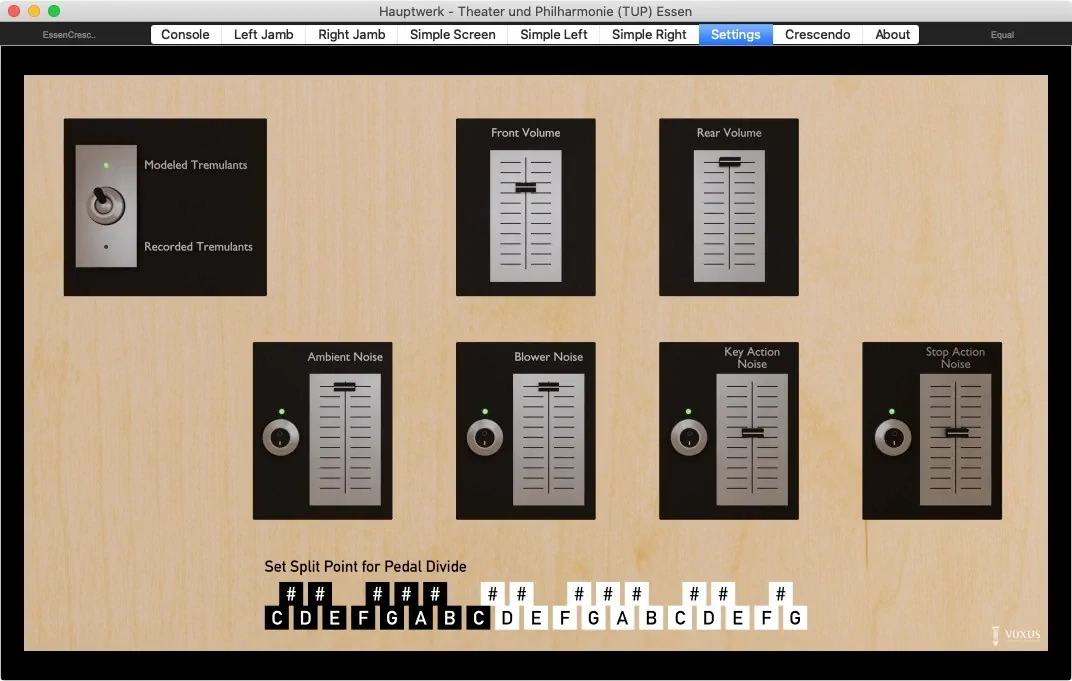Toggle the Ambient Noise on/off knob
1072x681 pixels.
pyautogui.click(x=281, y=438)
